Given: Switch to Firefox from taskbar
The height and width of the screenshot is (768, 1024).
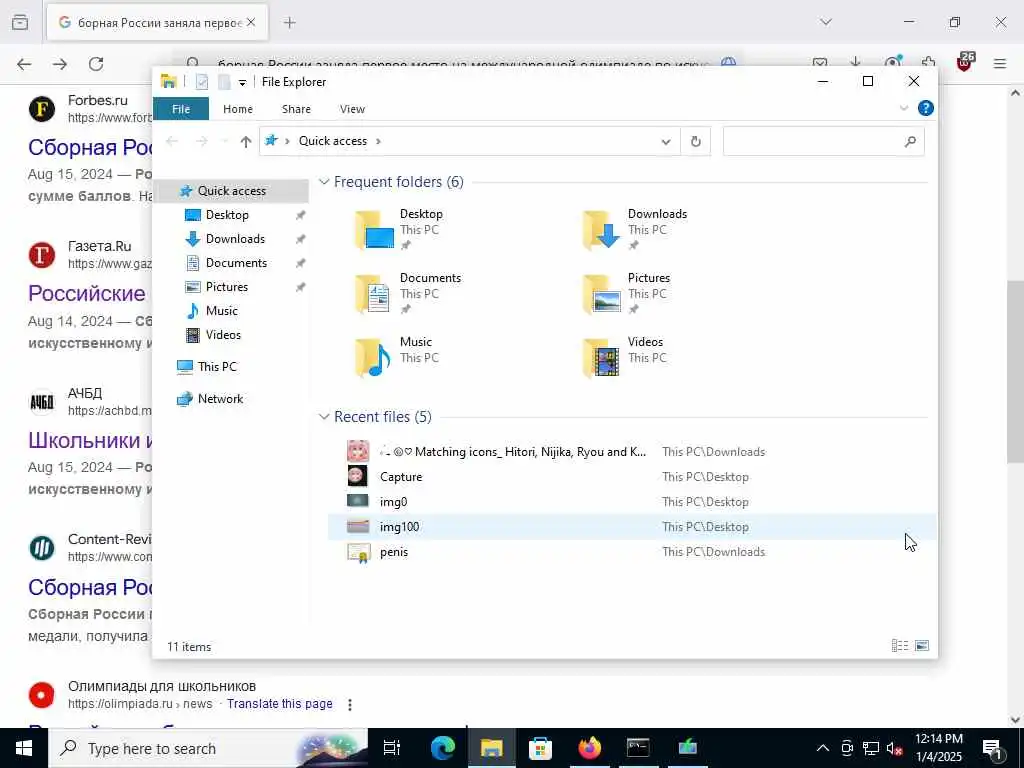Looking at the screenshot, I should point(590,748).
